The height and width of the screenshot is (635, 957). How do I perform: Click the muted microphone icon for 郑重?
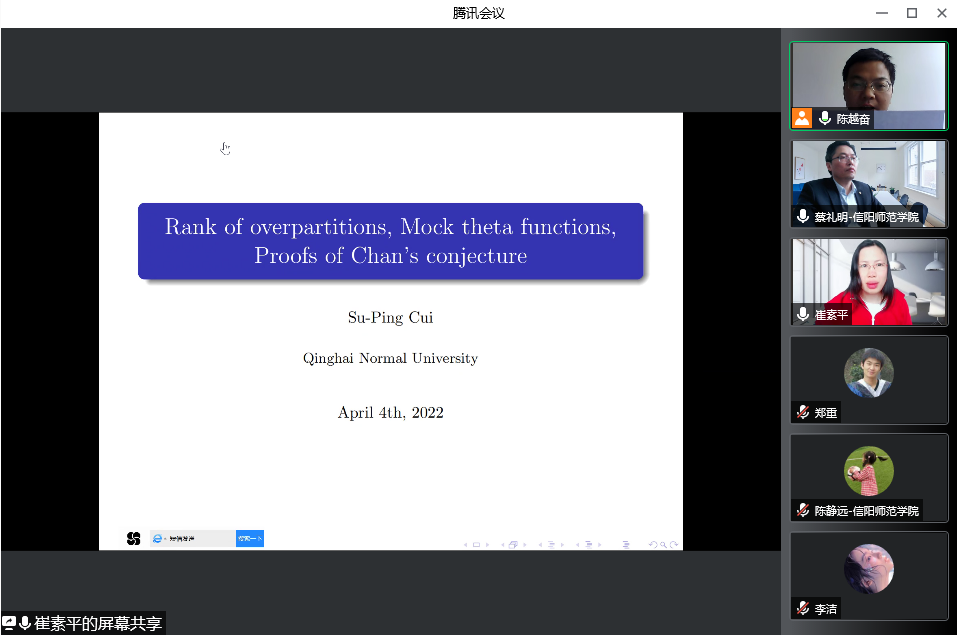pos(803,412)
